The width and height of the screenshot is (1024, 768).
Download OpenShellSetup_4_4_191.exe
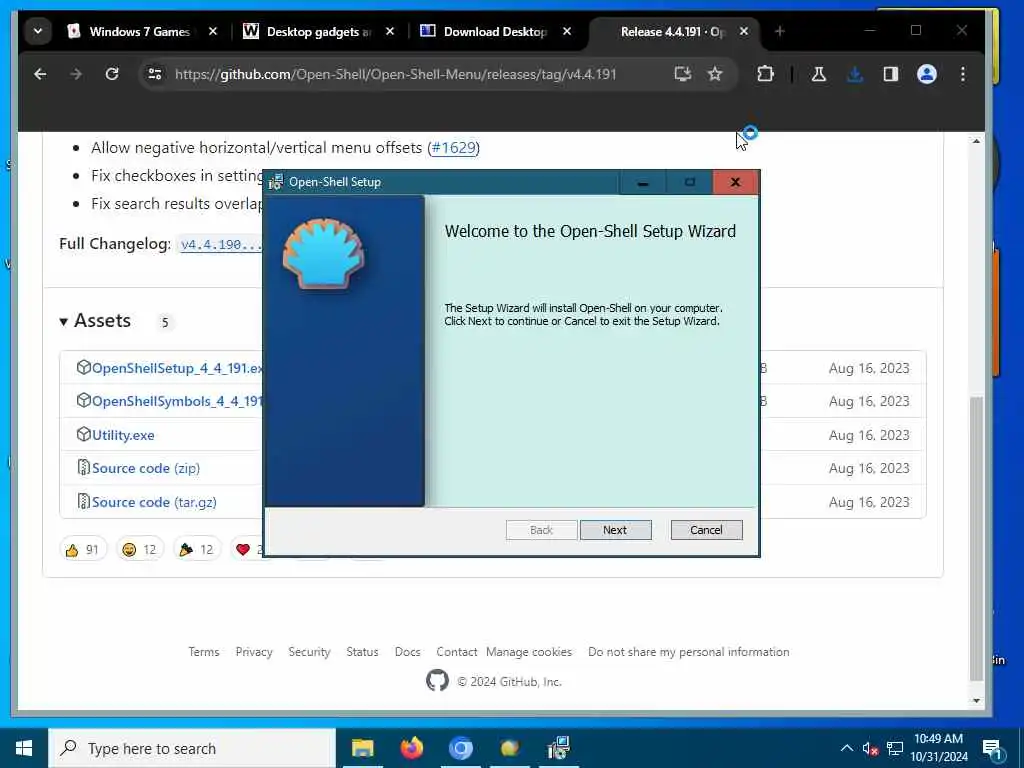[x=177, y=368]
